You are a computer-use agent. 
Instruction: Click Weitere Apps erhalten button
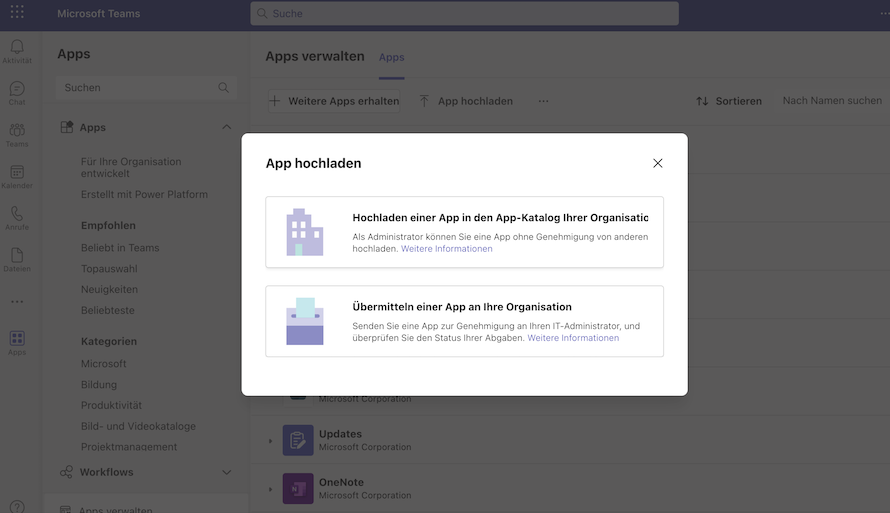click(334, 101)
